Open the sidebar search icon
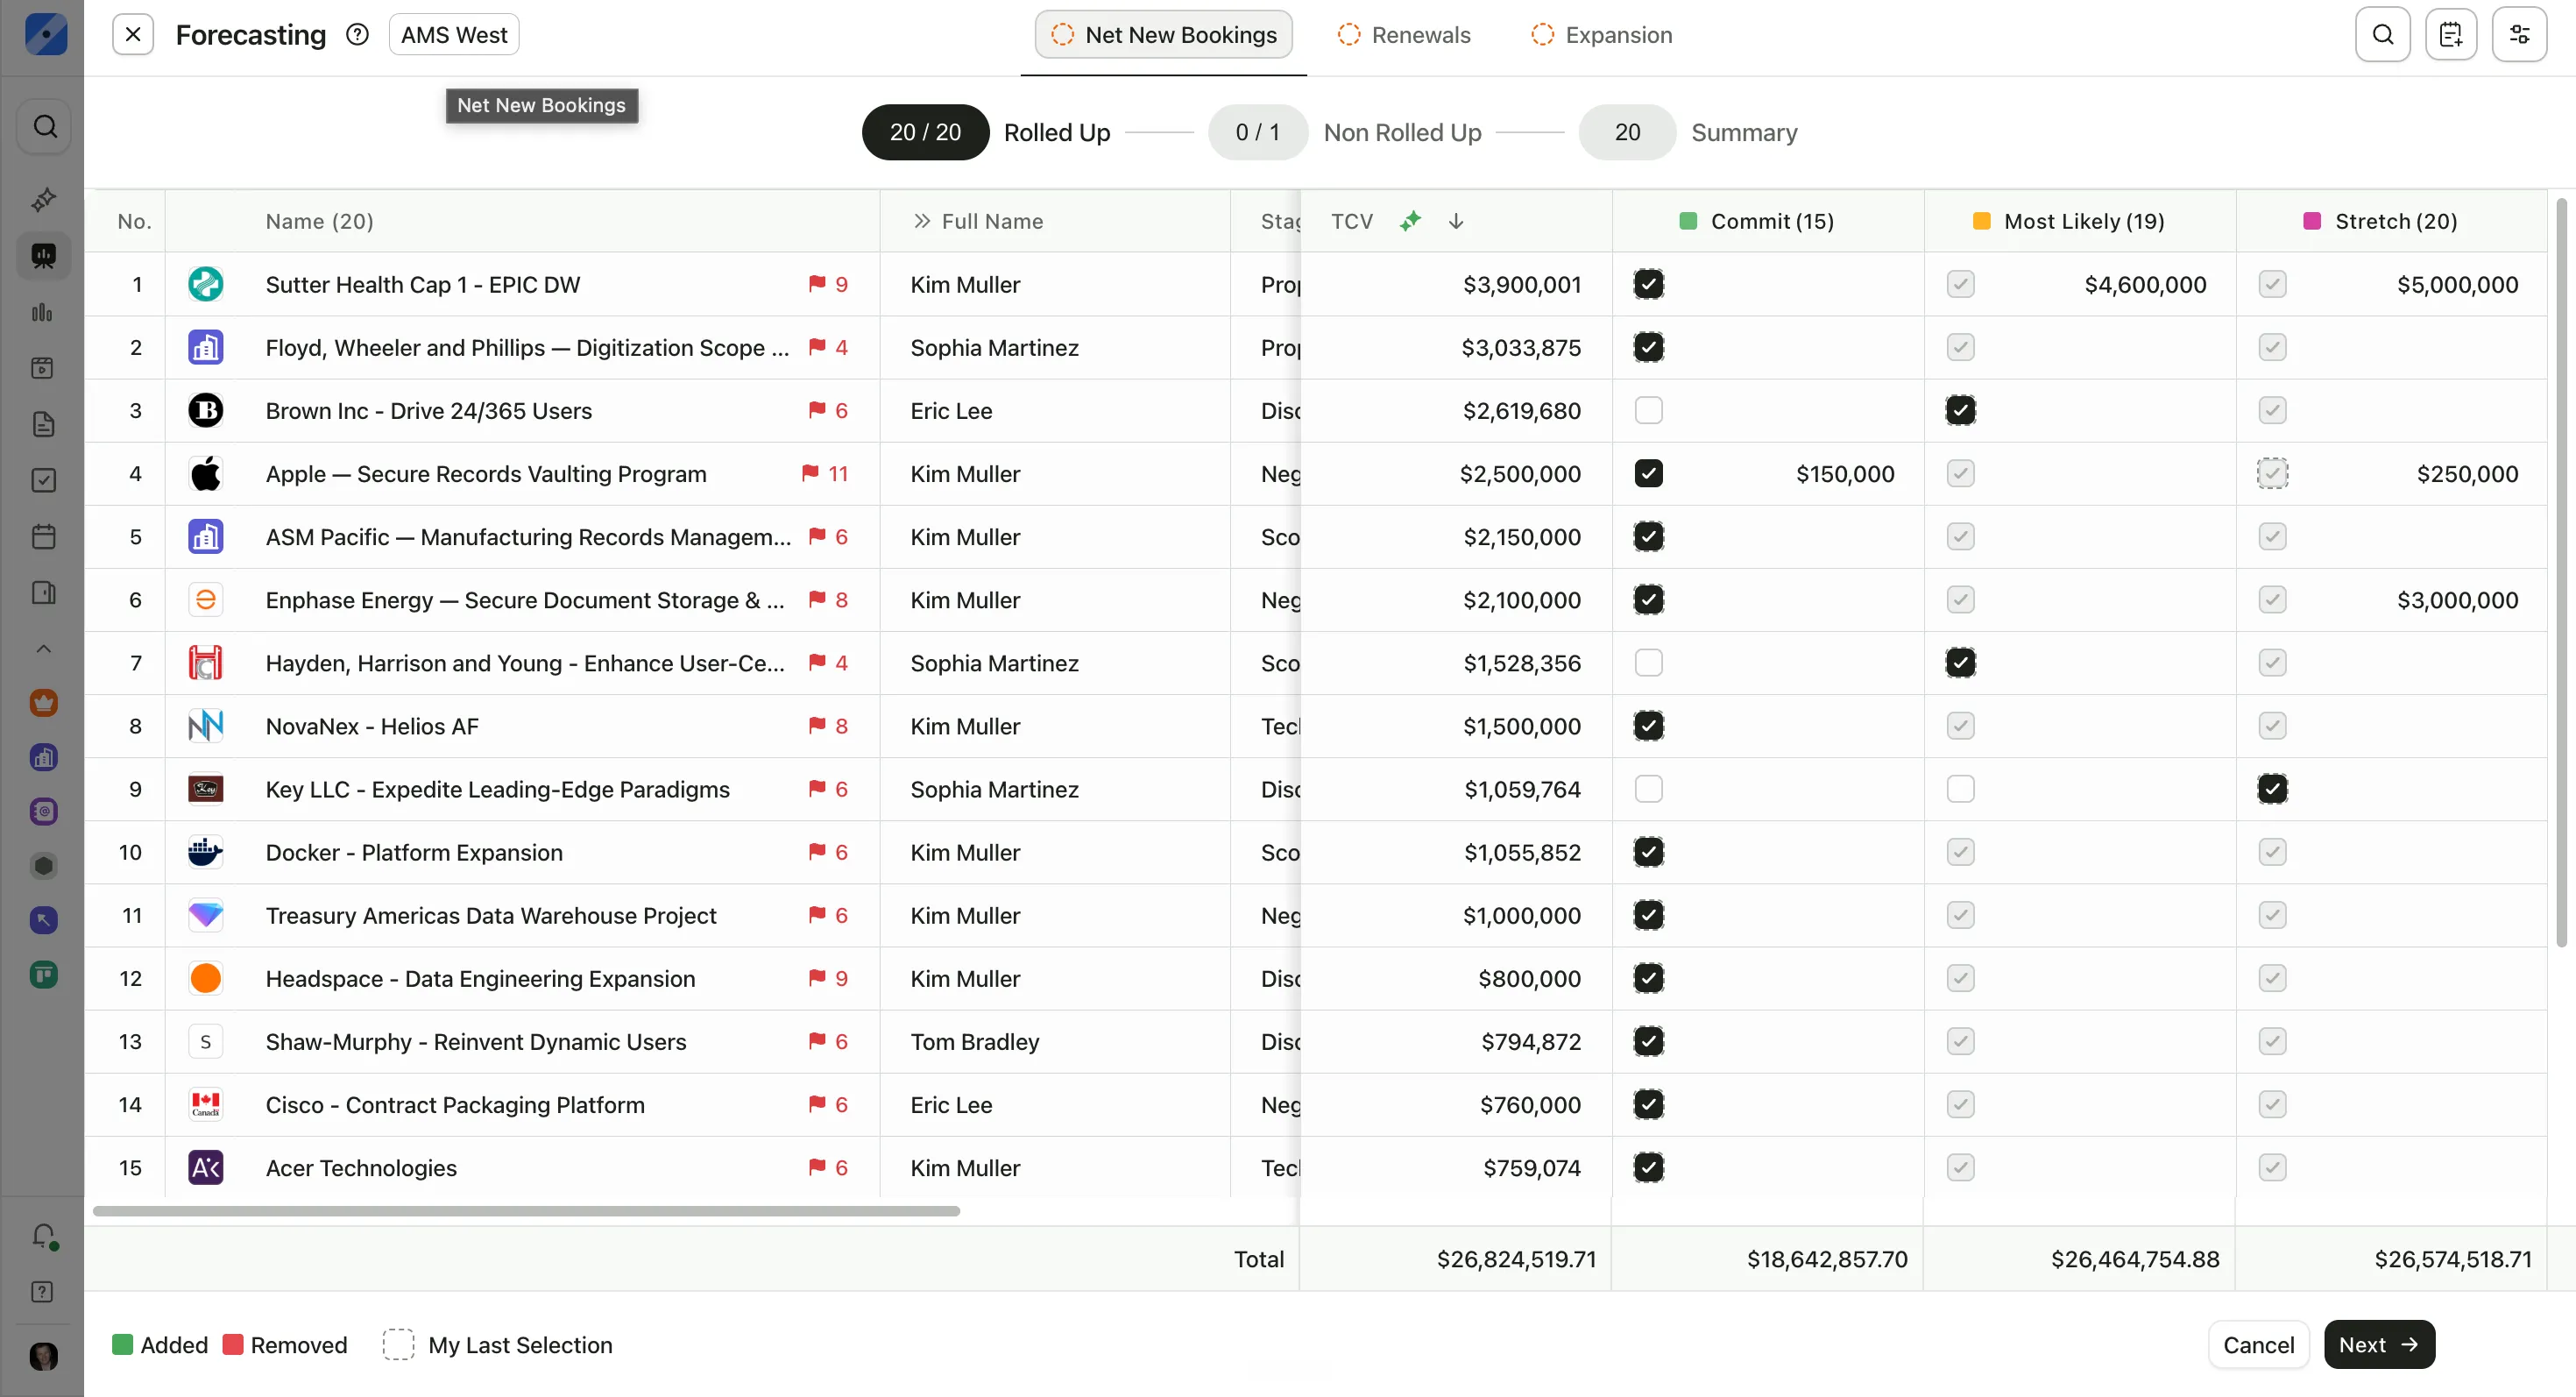This screenshot has width=2576, height=1397. point(45,126)
